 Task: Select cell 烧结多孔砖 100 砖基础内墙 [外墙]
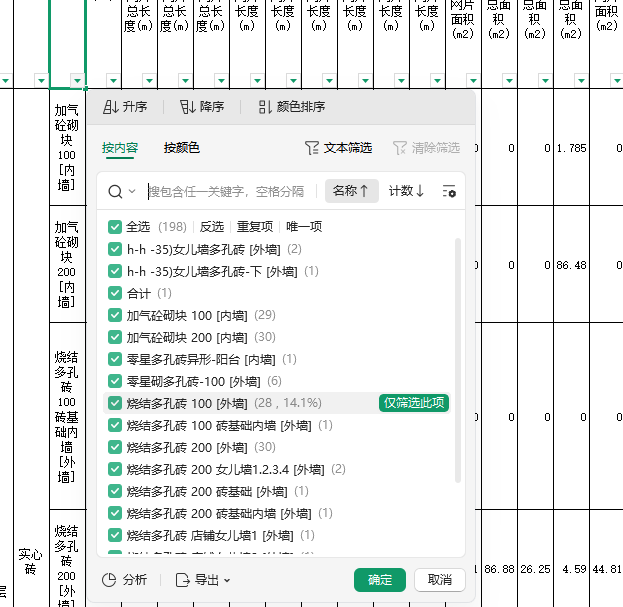67,416
